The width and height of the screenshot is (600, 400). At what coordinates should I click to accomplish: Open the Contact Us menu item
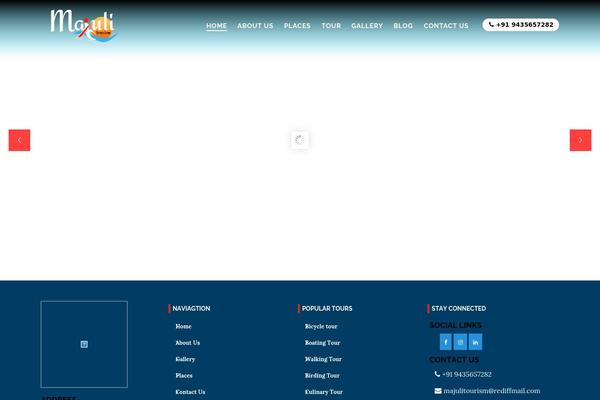tap(446, 26)
